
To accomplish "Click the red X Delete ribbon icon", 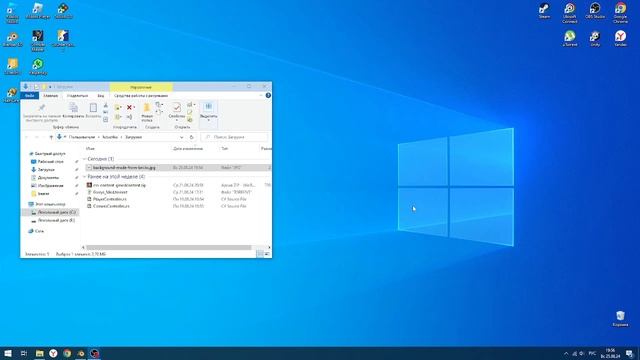I will click(129, 107).
